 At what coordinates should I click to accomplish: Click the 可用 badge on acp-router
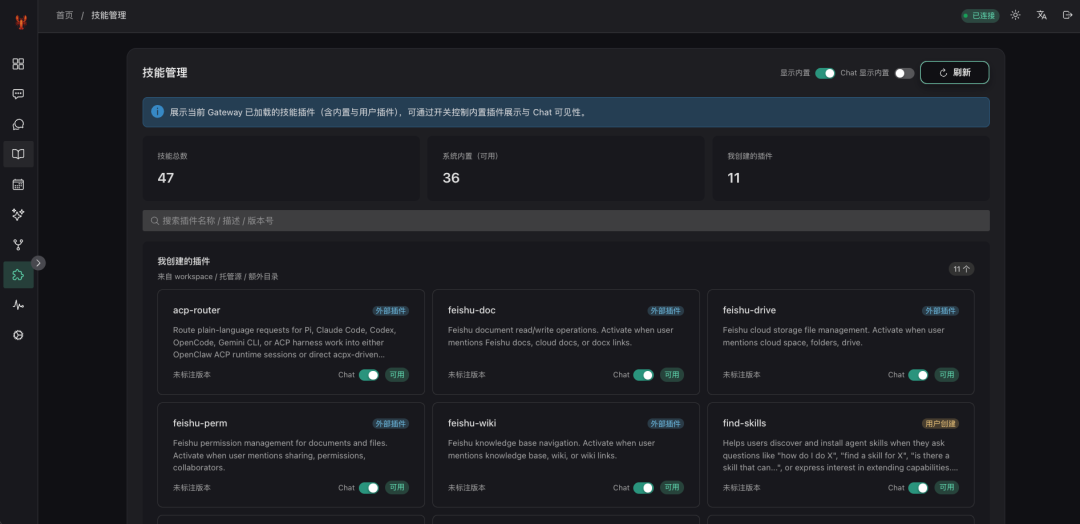(x=397, y=375)
